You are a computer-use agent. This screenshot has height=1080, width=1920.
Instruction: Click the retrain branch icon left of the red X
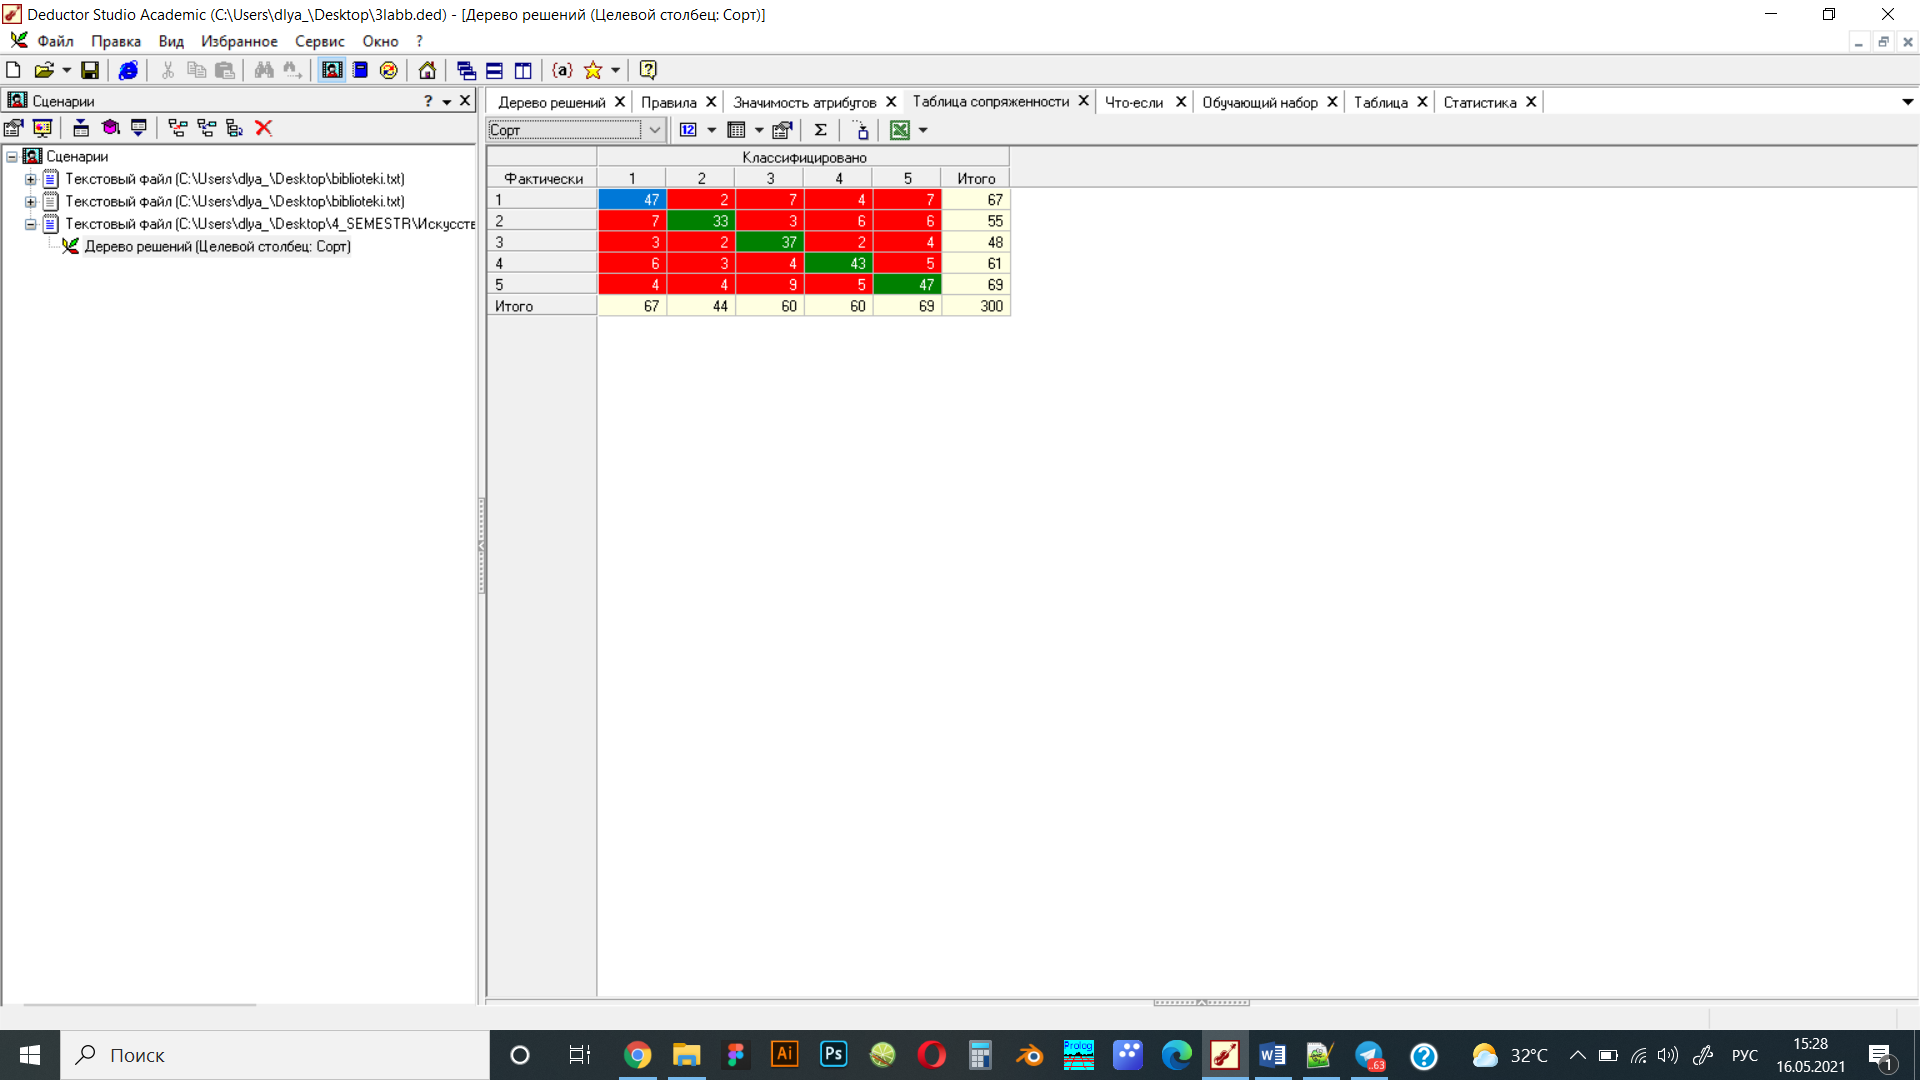coord(235,128)
